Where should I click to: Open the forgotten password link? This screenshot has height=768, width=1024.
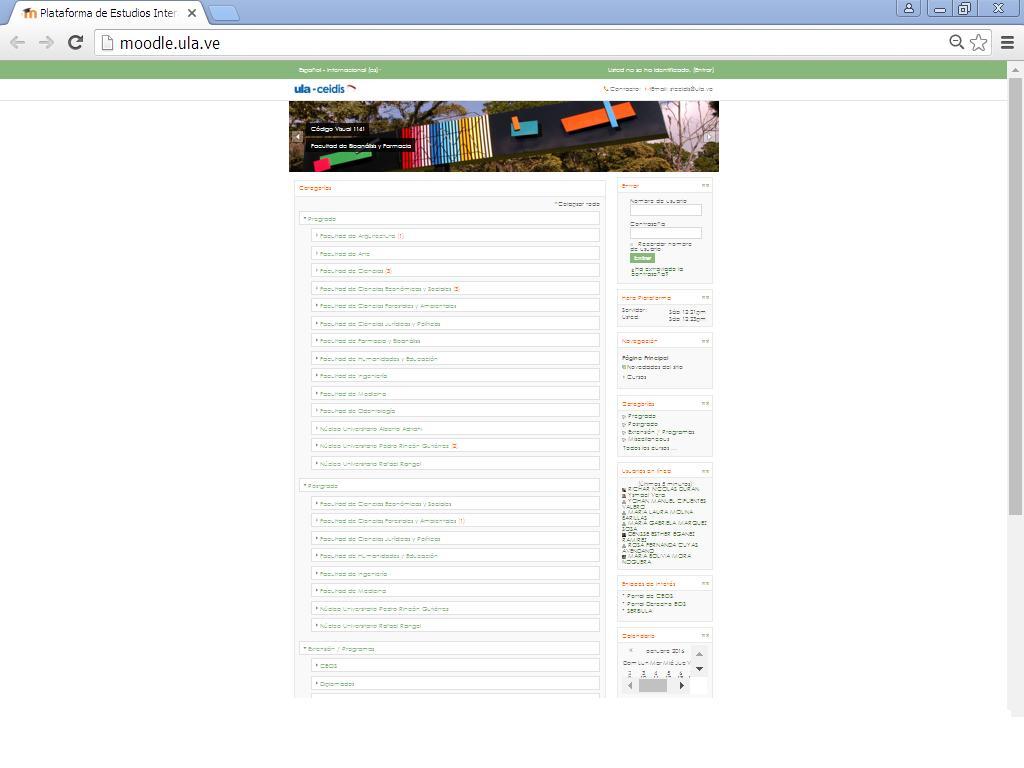659,272
